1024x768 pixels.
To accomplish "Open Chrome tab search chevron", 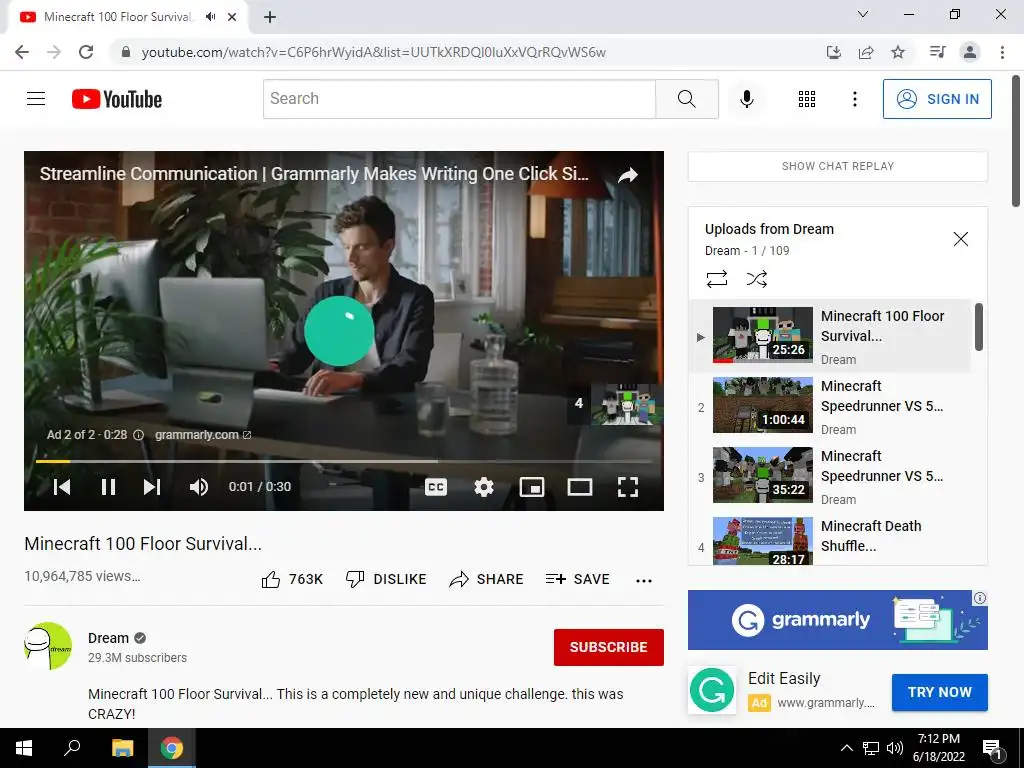I will point(863,14).
